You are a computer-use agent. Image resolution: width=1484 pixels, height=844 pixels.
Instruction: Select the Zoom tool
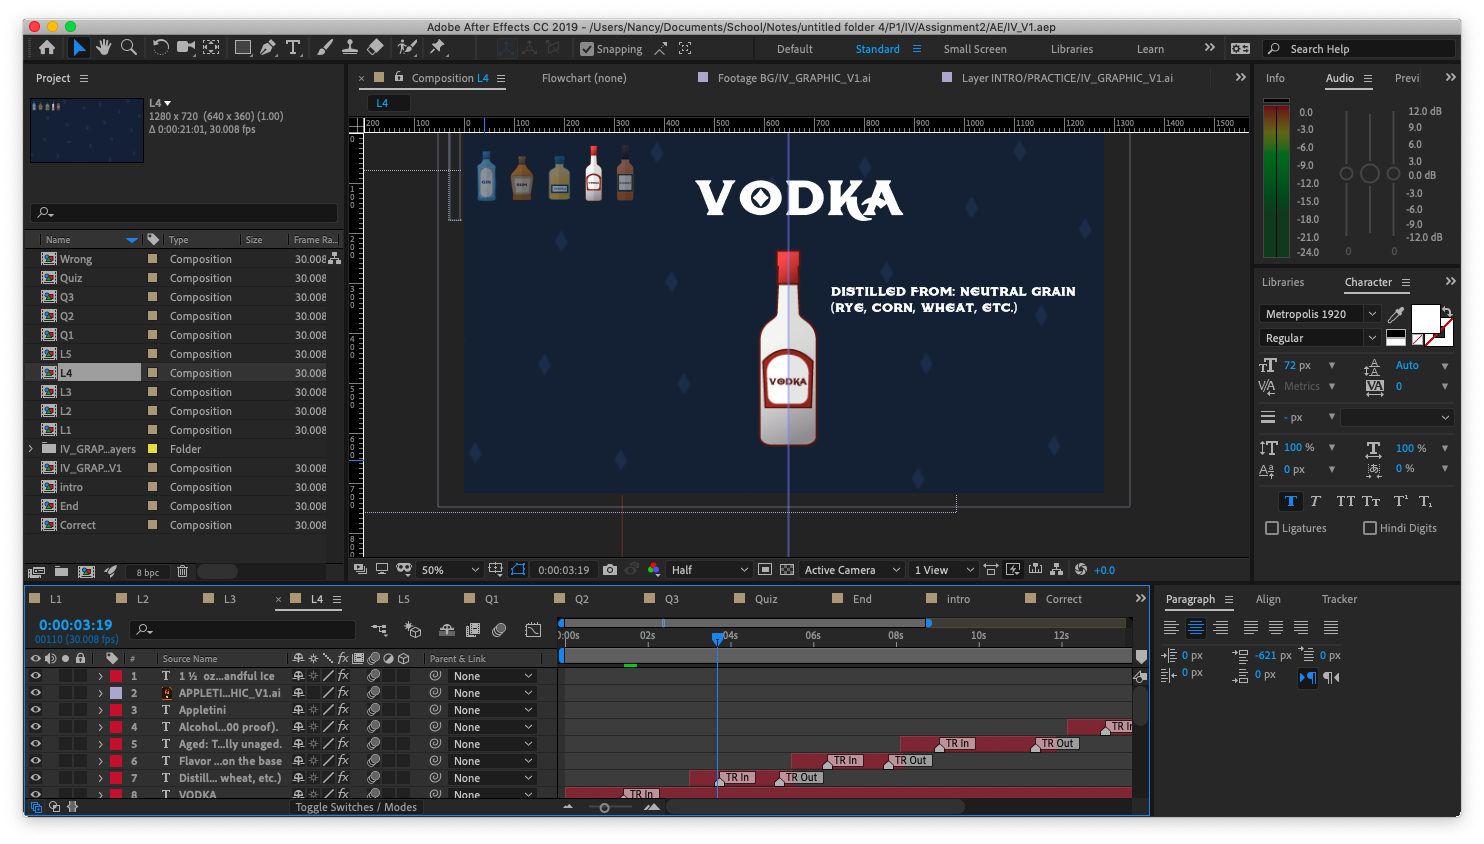point(127,47)
